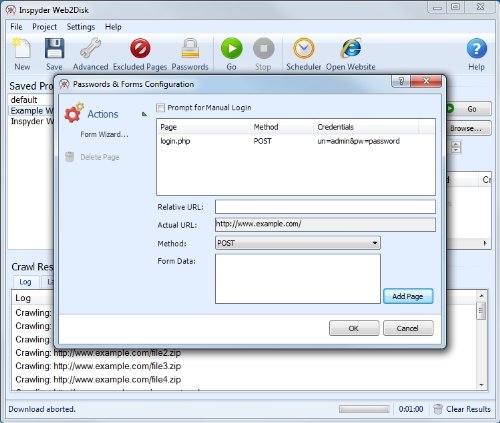The image size is (500, 423).
Task: Open the Settings menu
Action: [x=81, y=27]
